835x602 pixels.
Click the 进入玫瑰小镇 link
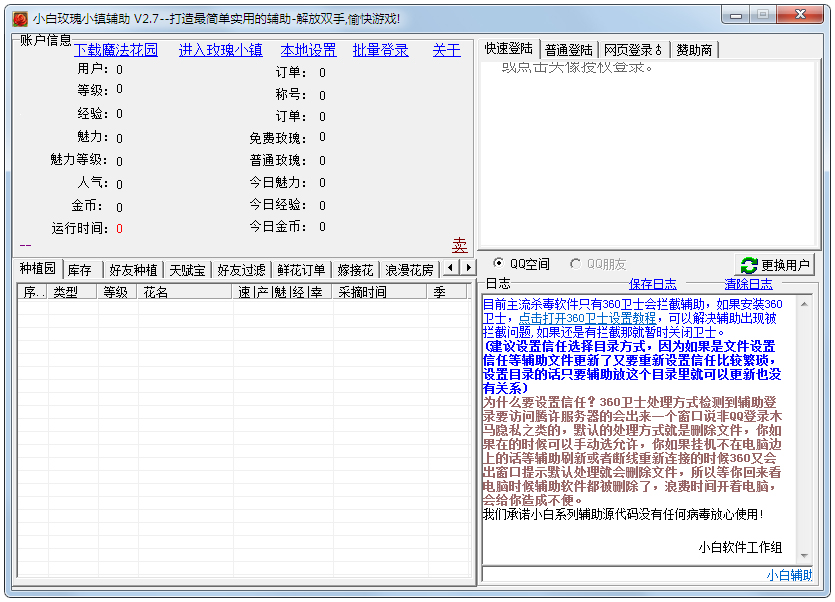(220, 49)
